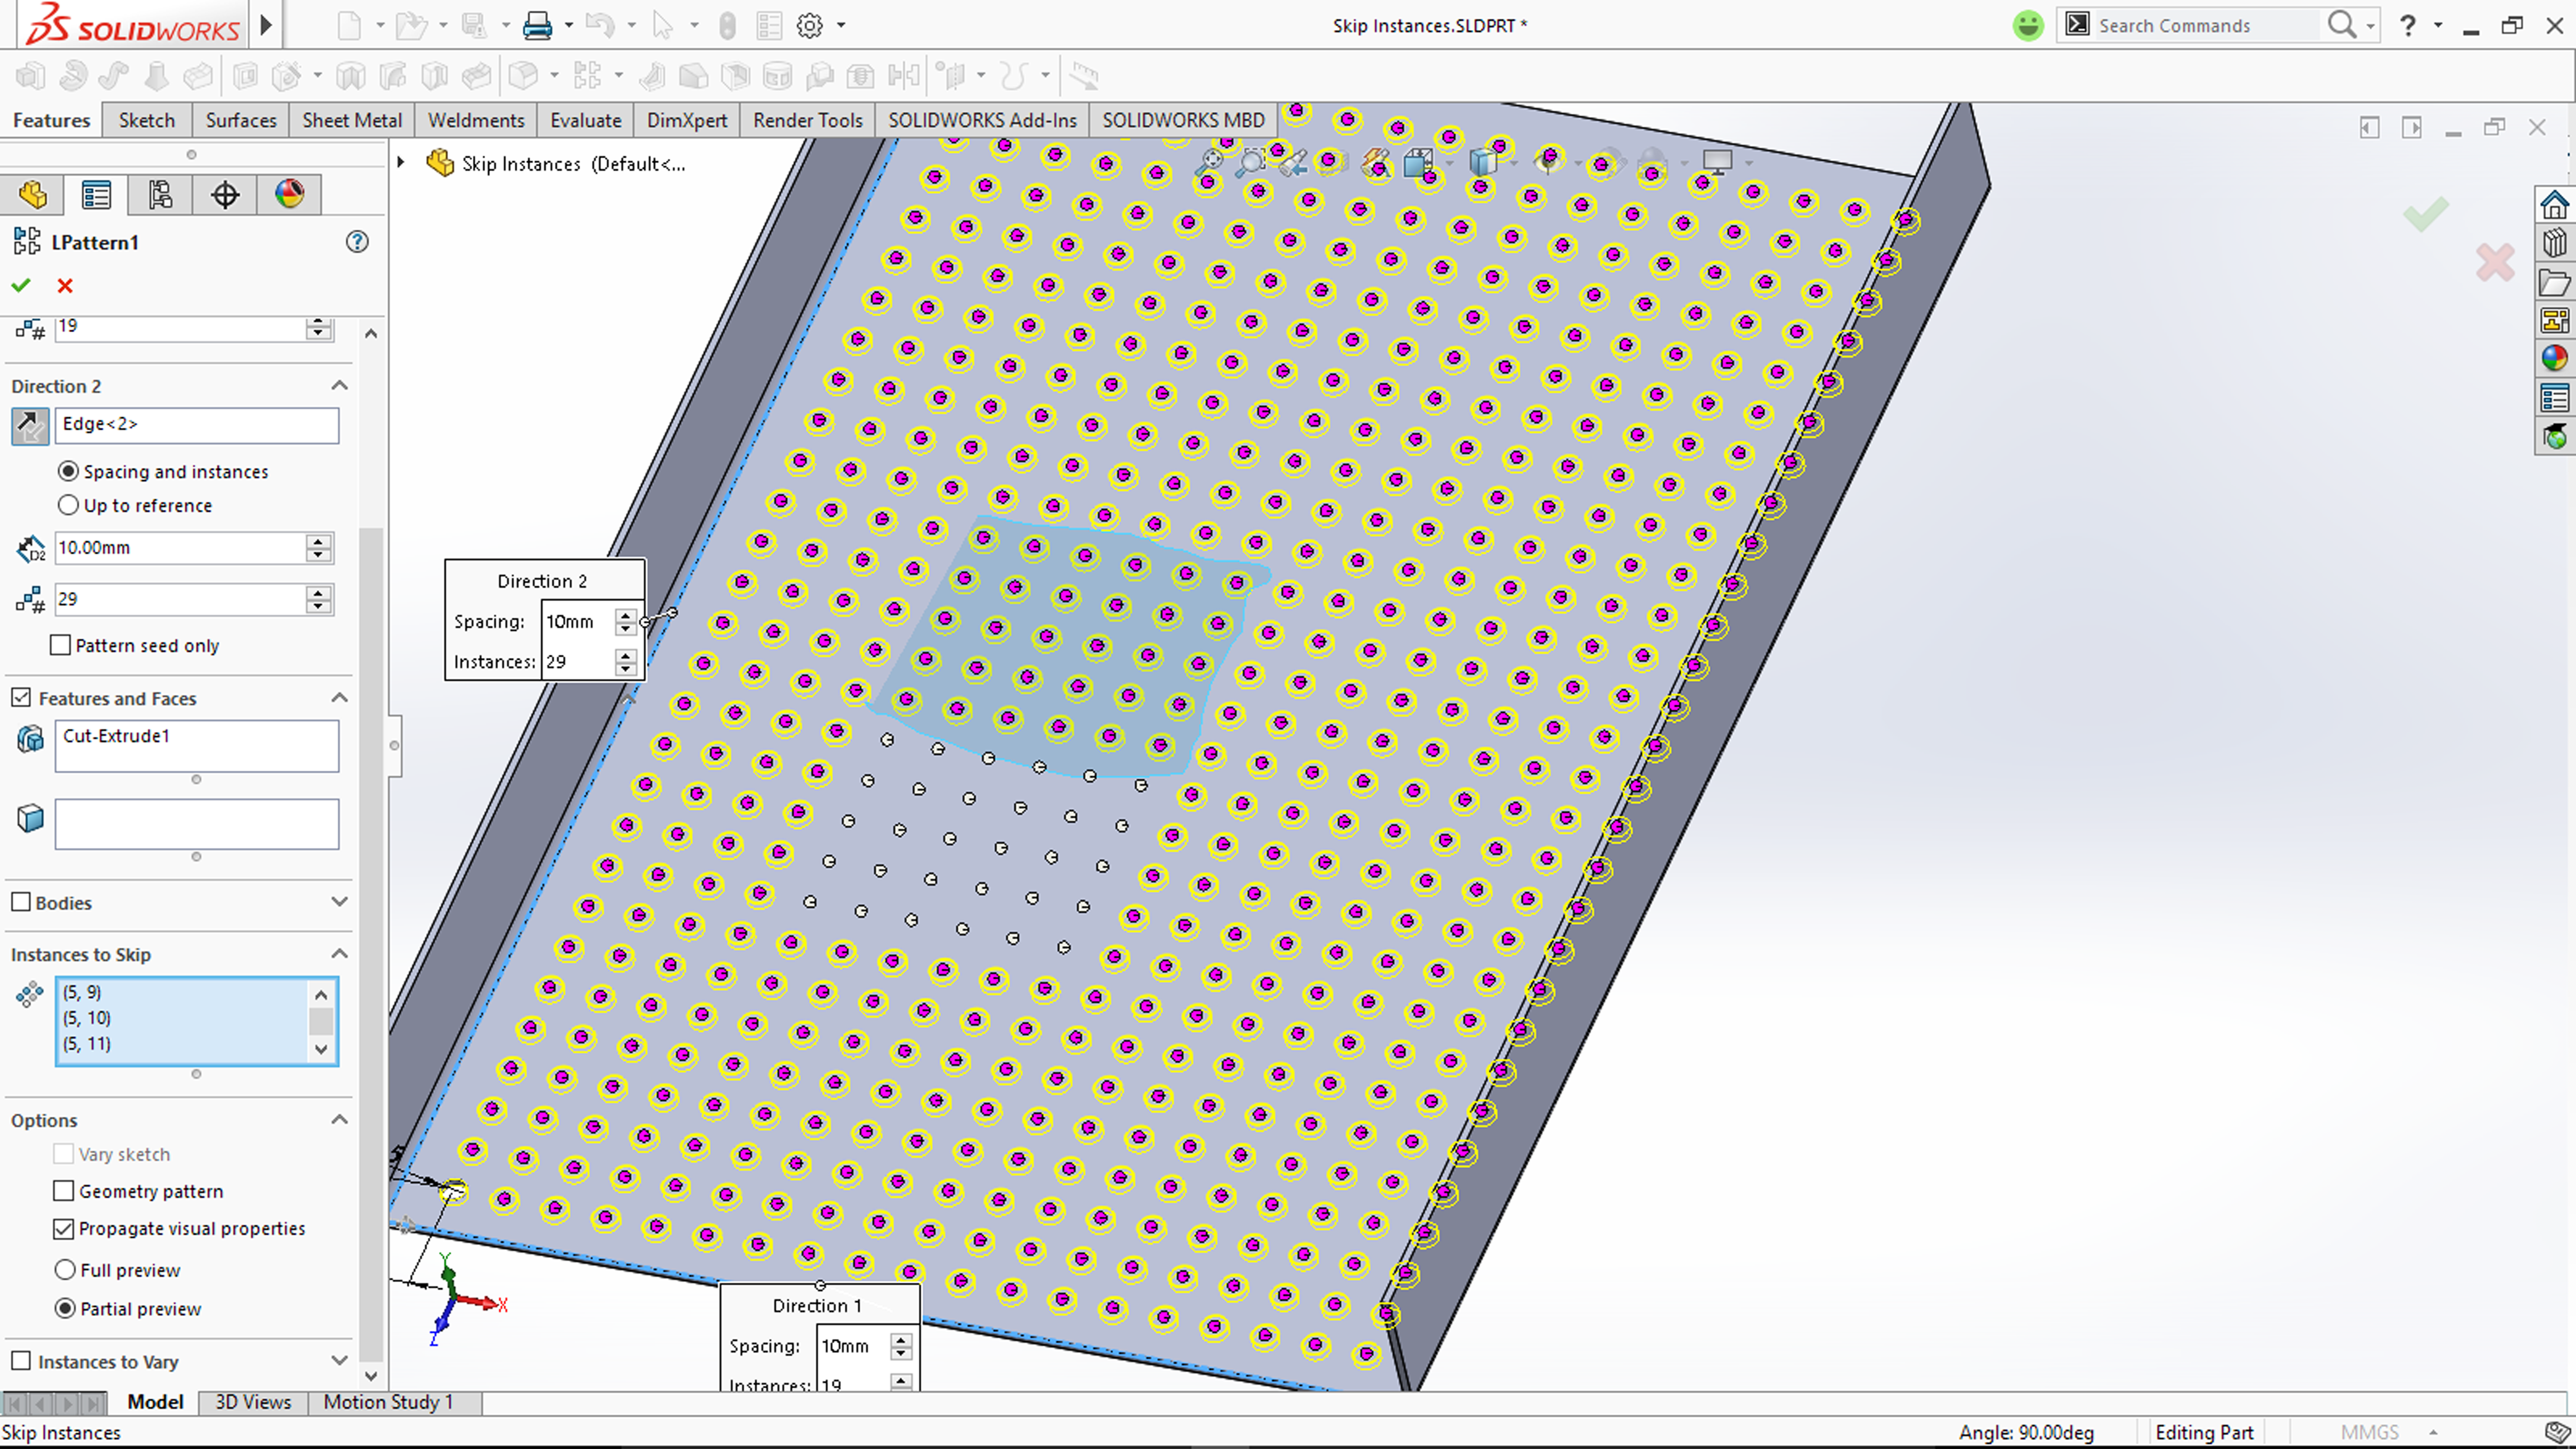Cancel pattern with red X icon
The image size is (2576, 1449).
pyautogui.click(x=65, y=286)
